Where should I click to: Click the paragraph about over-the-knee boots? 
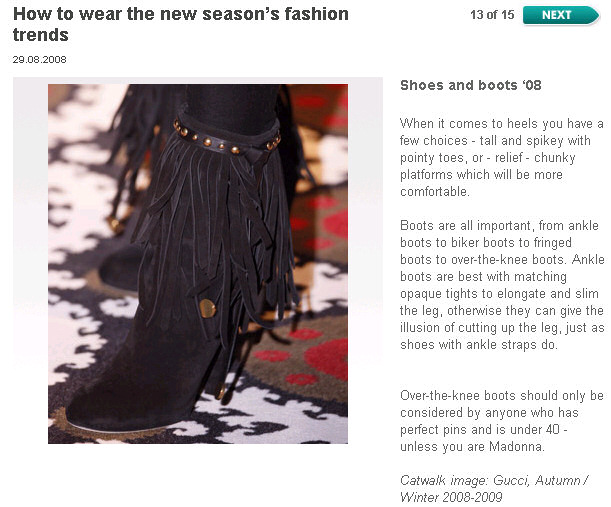coord(502,421)
